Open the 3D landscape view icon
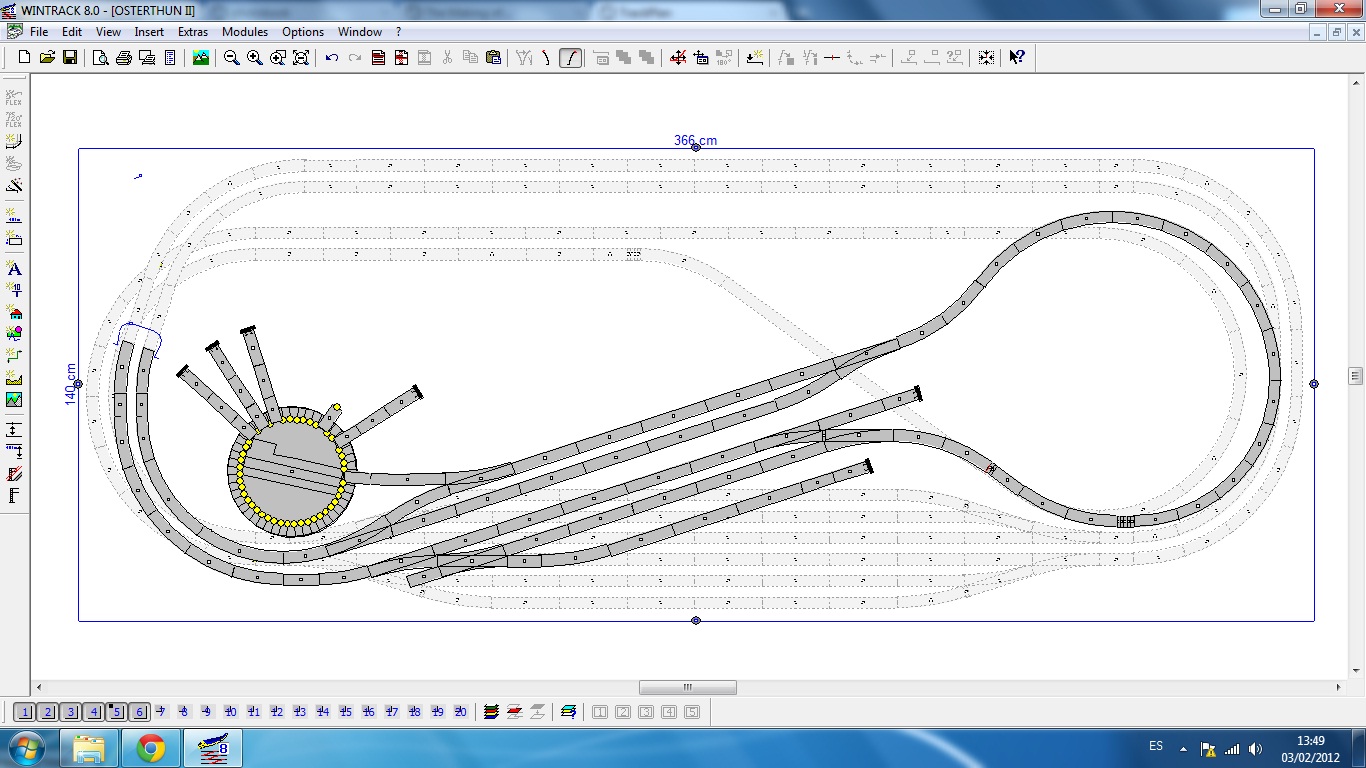1366x768 pixels. click(201, 58)
